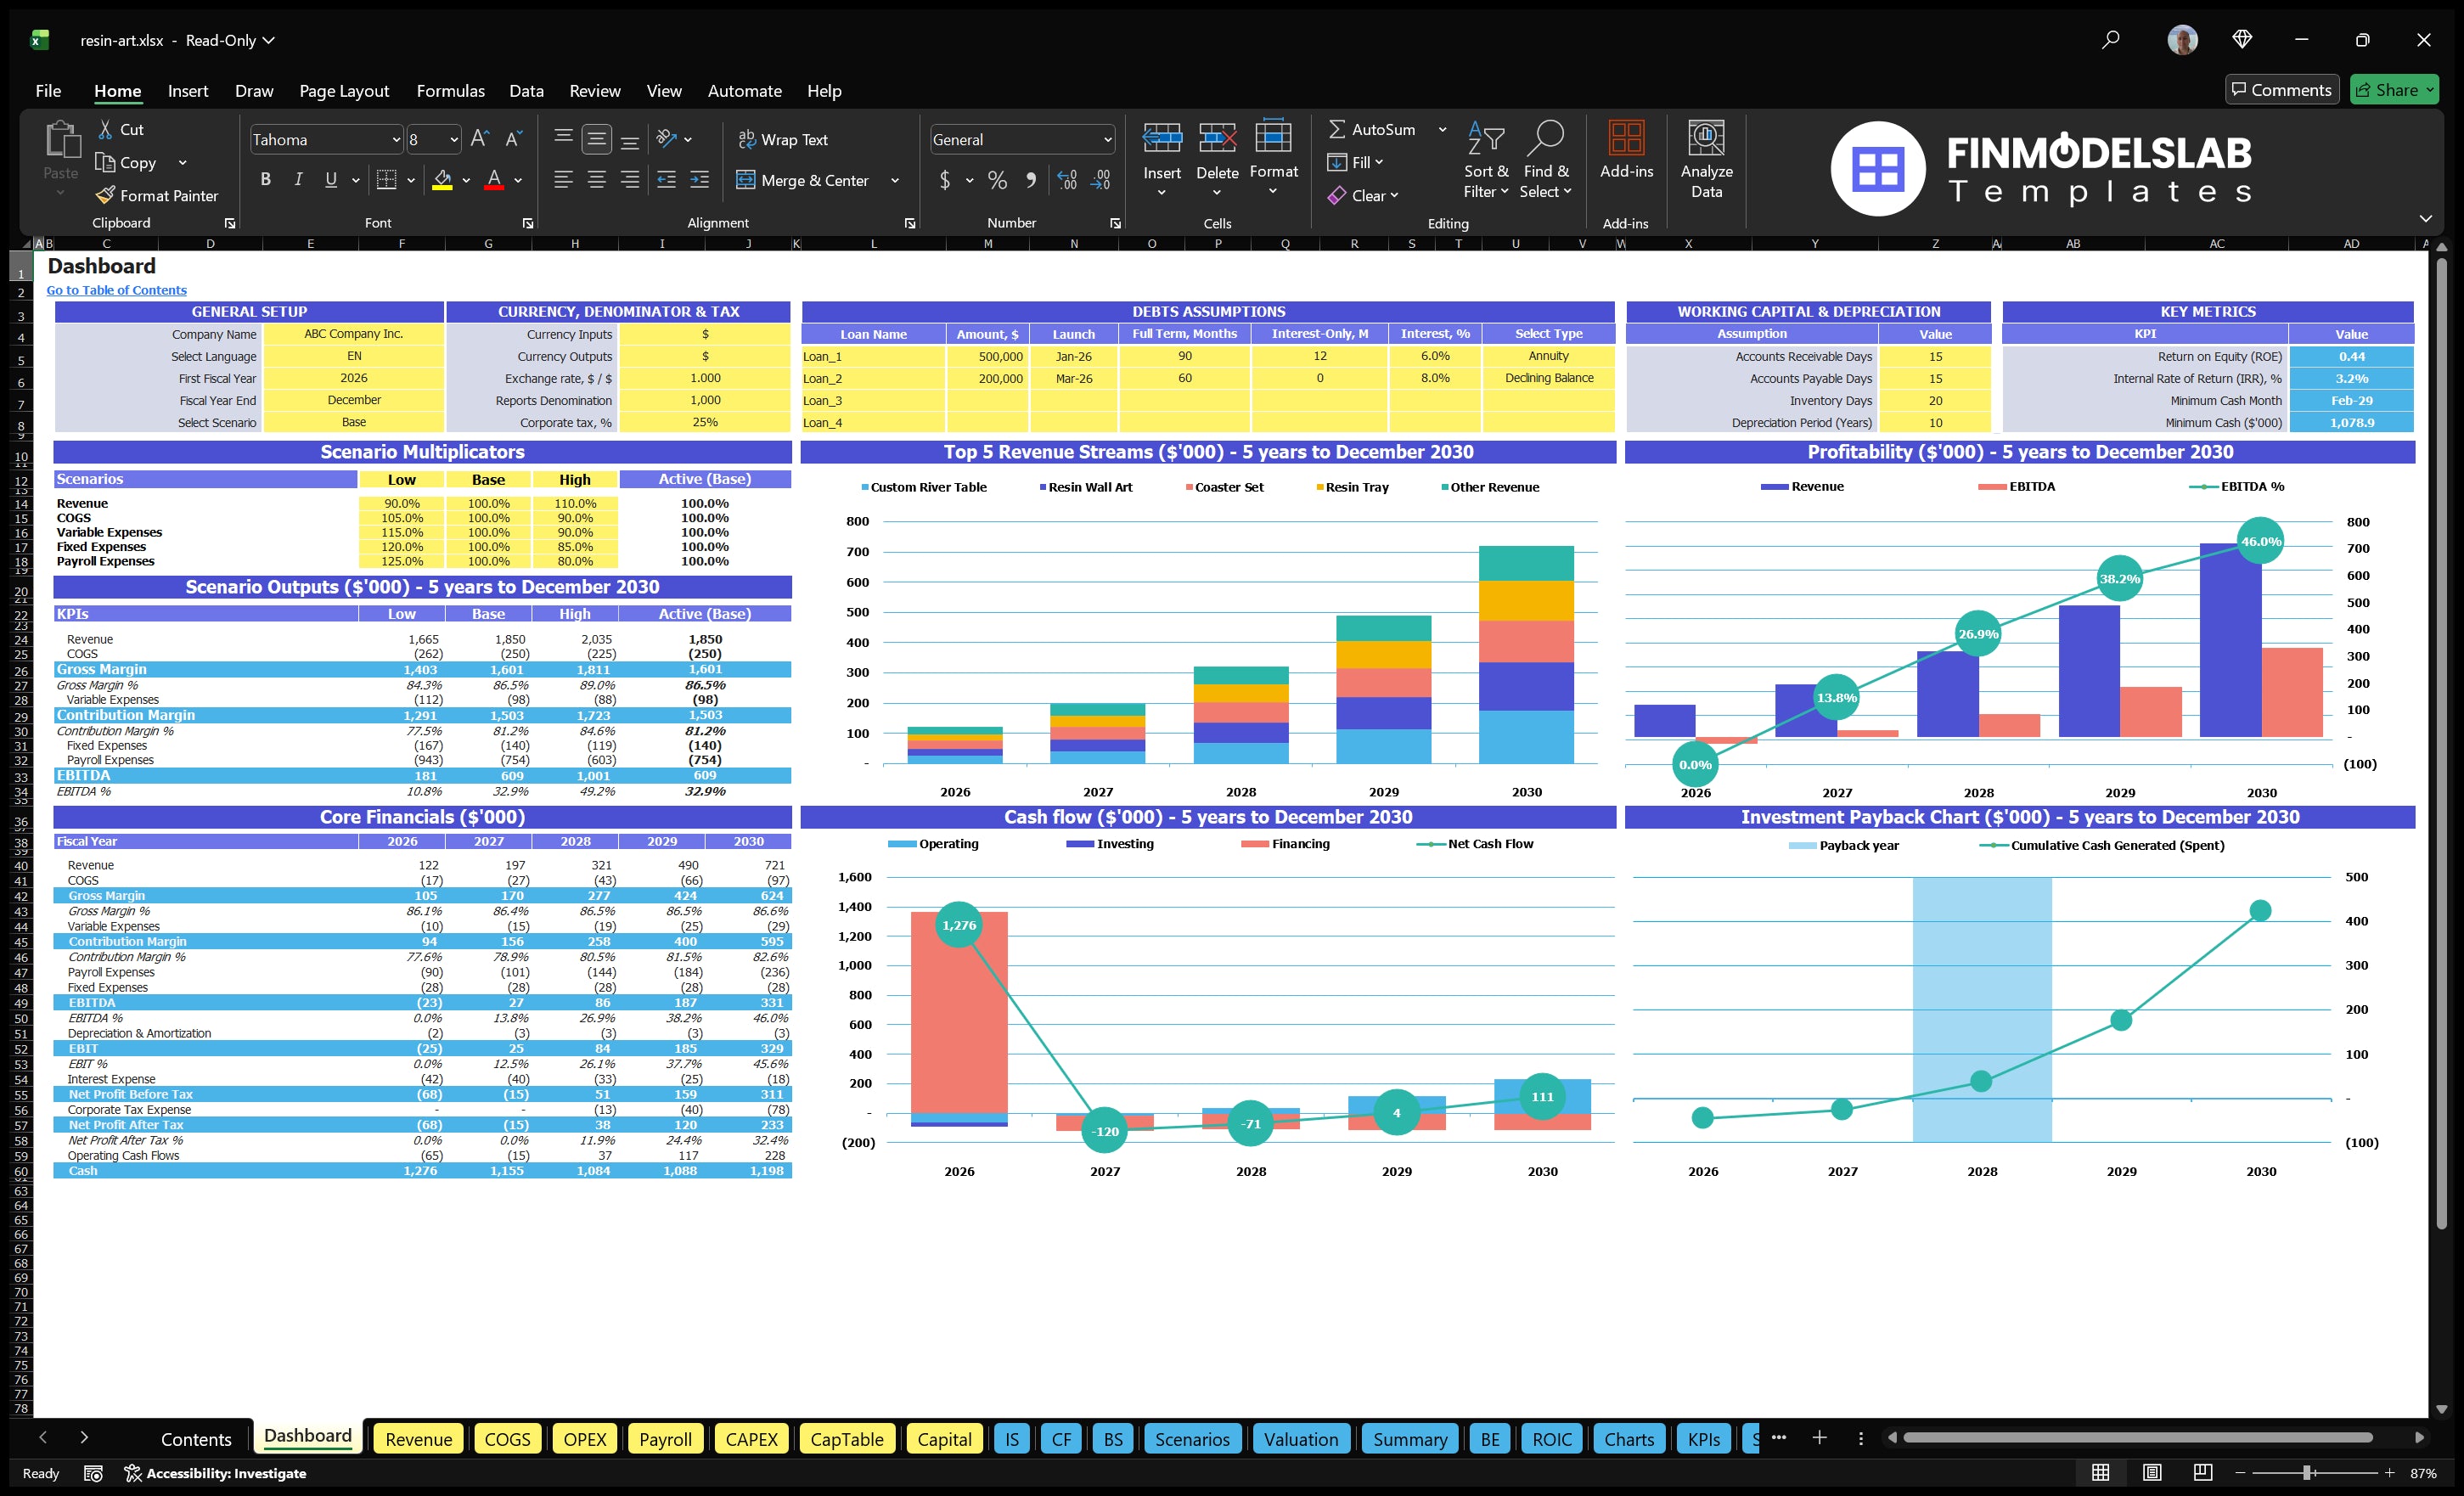Decrease font size with the smaller A icon
2464x1496 pixels.
[514, 139]
